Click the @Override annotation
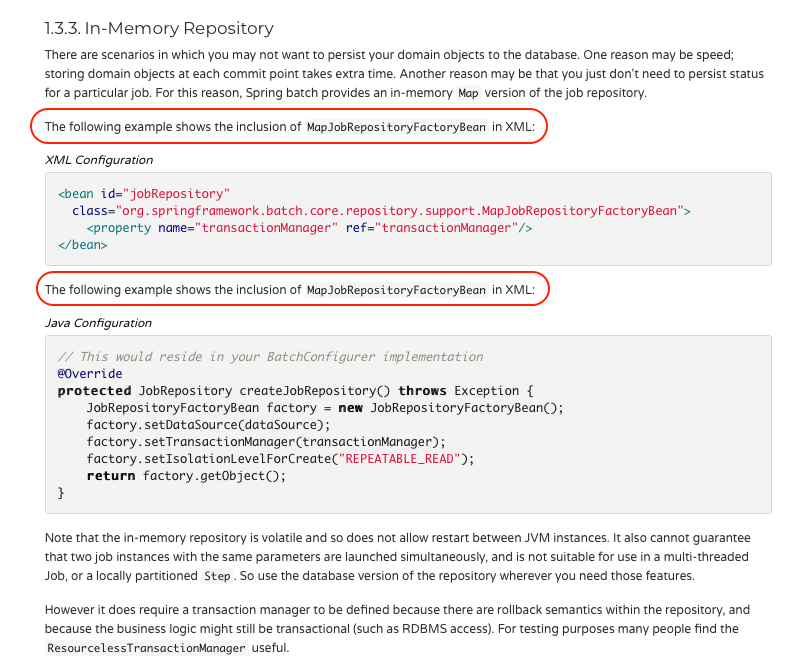This screenshot has height=672, width=798. pyautogui.click(x=90, y=374)
